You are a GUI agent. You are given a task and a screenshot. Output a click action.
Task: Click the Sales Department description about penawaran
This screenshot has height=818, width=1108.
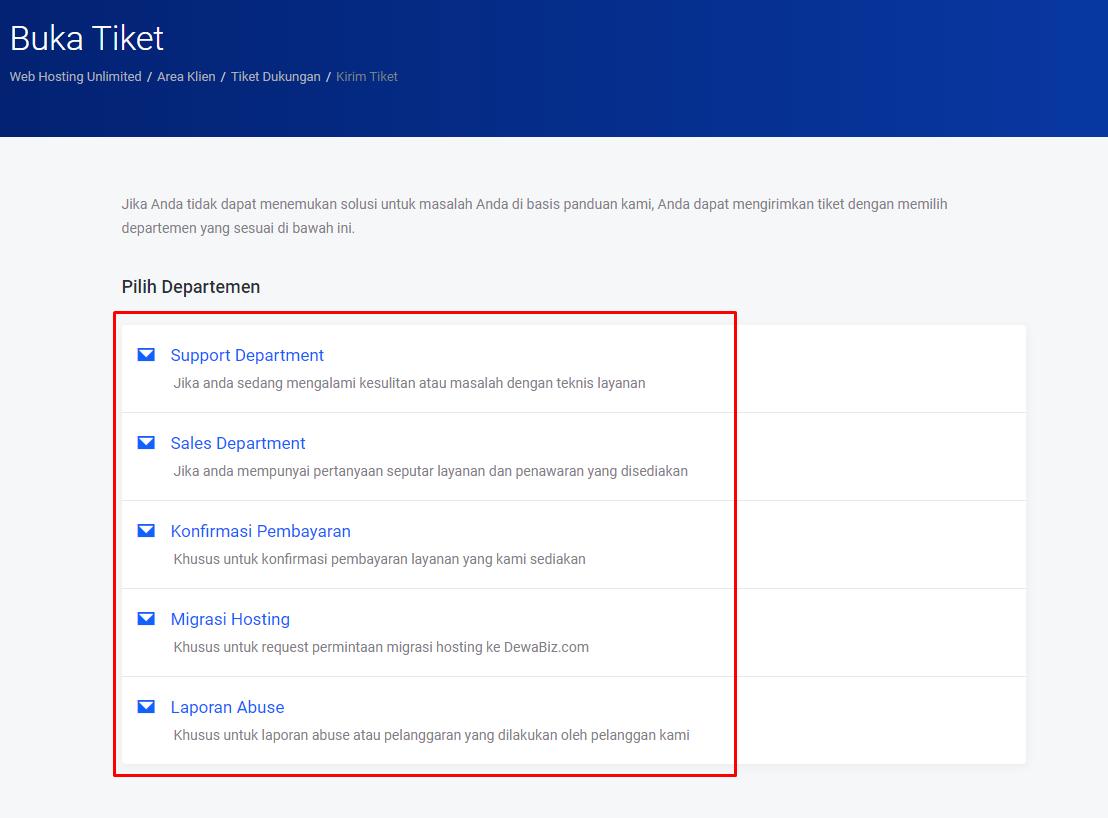point(430,471)
